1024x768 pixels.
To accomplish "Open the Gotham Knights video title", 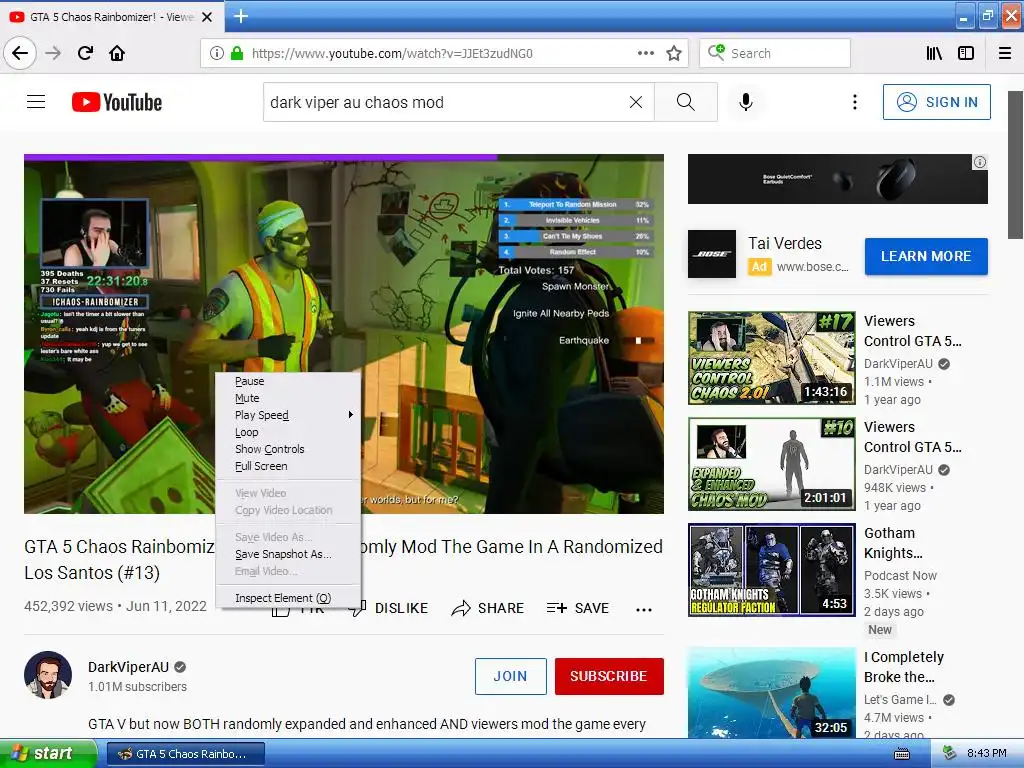I will coord(893,543).
